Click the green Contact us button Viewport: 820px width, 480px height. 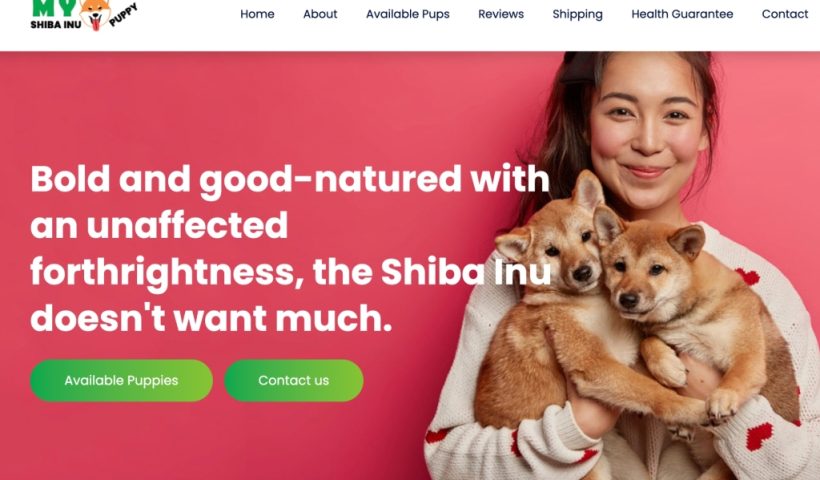[x=294, y=381]
